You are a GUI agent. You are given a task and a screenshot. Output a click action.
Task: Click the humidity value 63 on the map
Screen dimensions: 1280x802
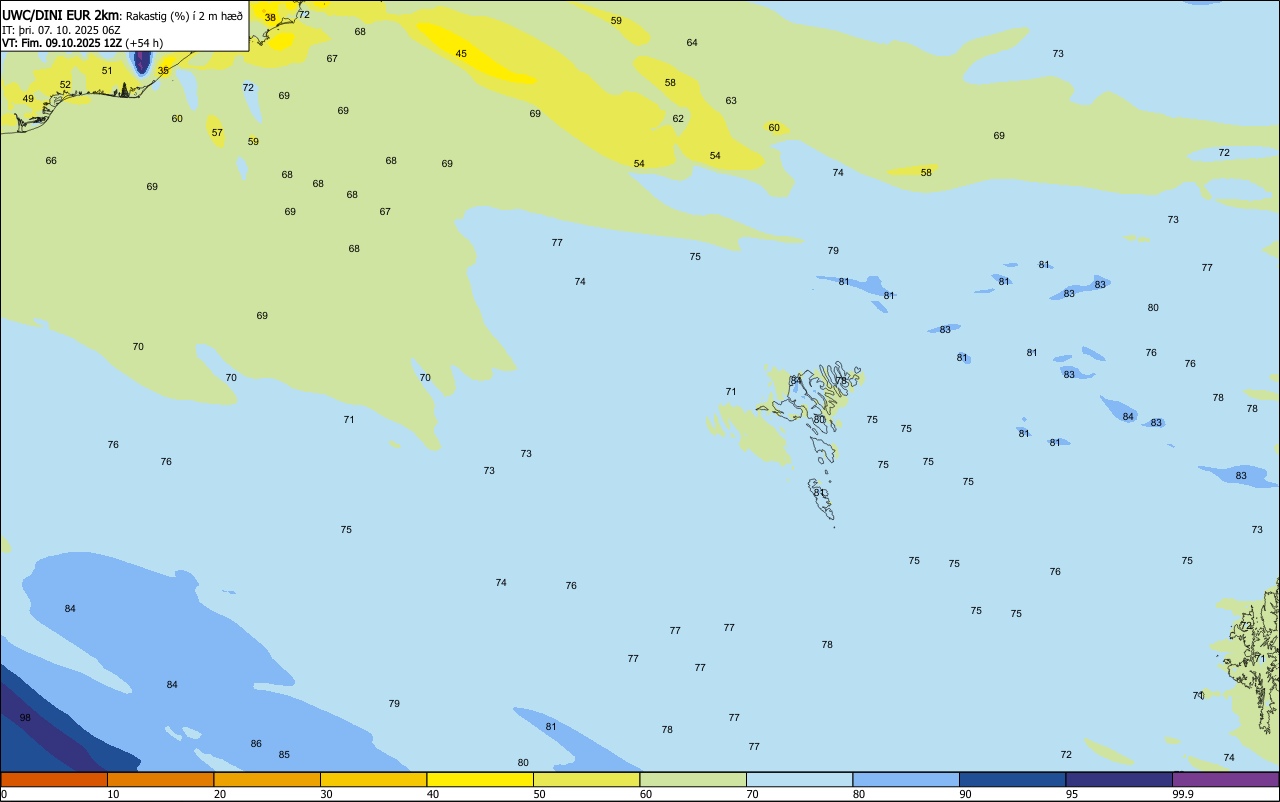pos(731,101)
